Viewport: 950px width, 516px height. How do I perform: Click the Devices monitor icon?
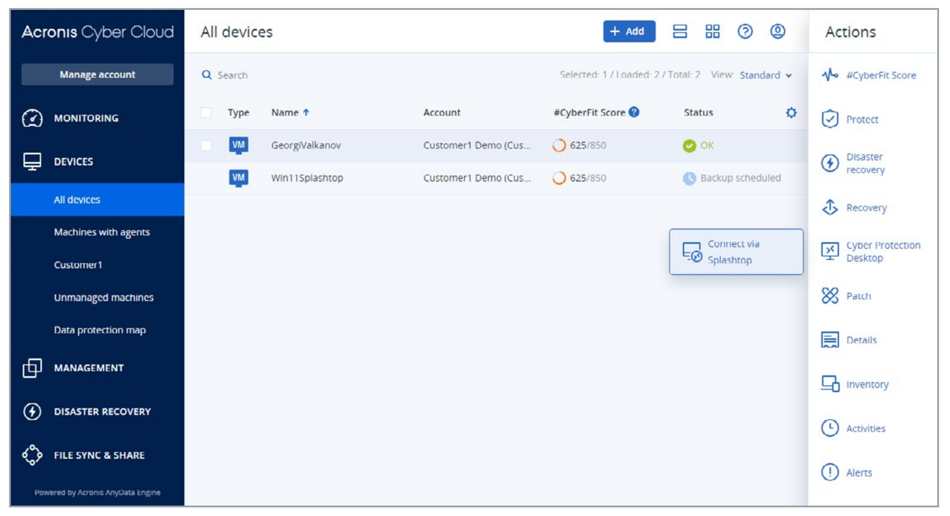(32, 162)
